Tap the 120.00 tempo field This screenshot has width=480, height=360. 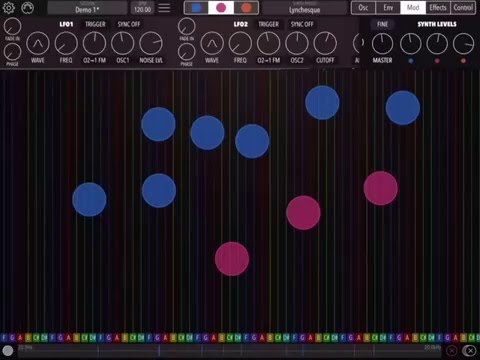click(x=142, y=8)
